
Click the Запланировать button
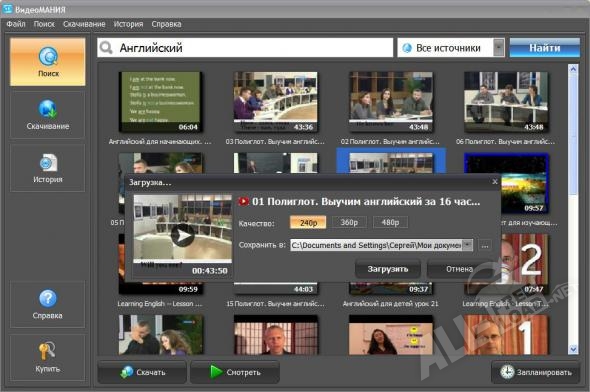click(536, 372)
